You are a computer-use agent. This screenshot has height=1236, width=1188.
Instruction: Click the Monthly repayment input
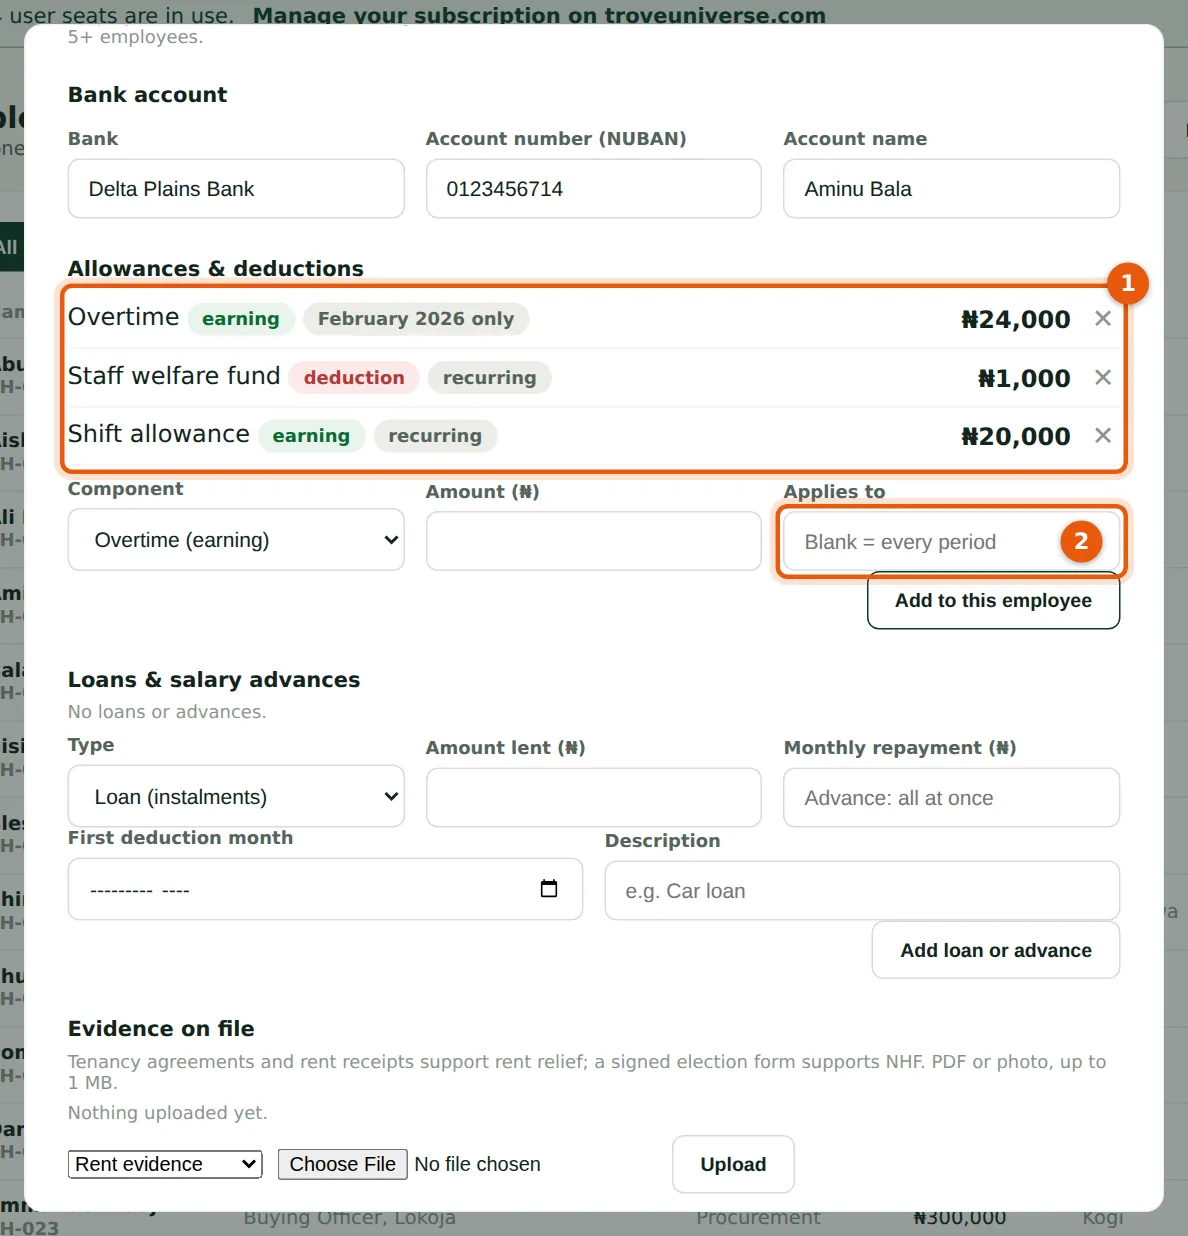(x=951, y=798)
